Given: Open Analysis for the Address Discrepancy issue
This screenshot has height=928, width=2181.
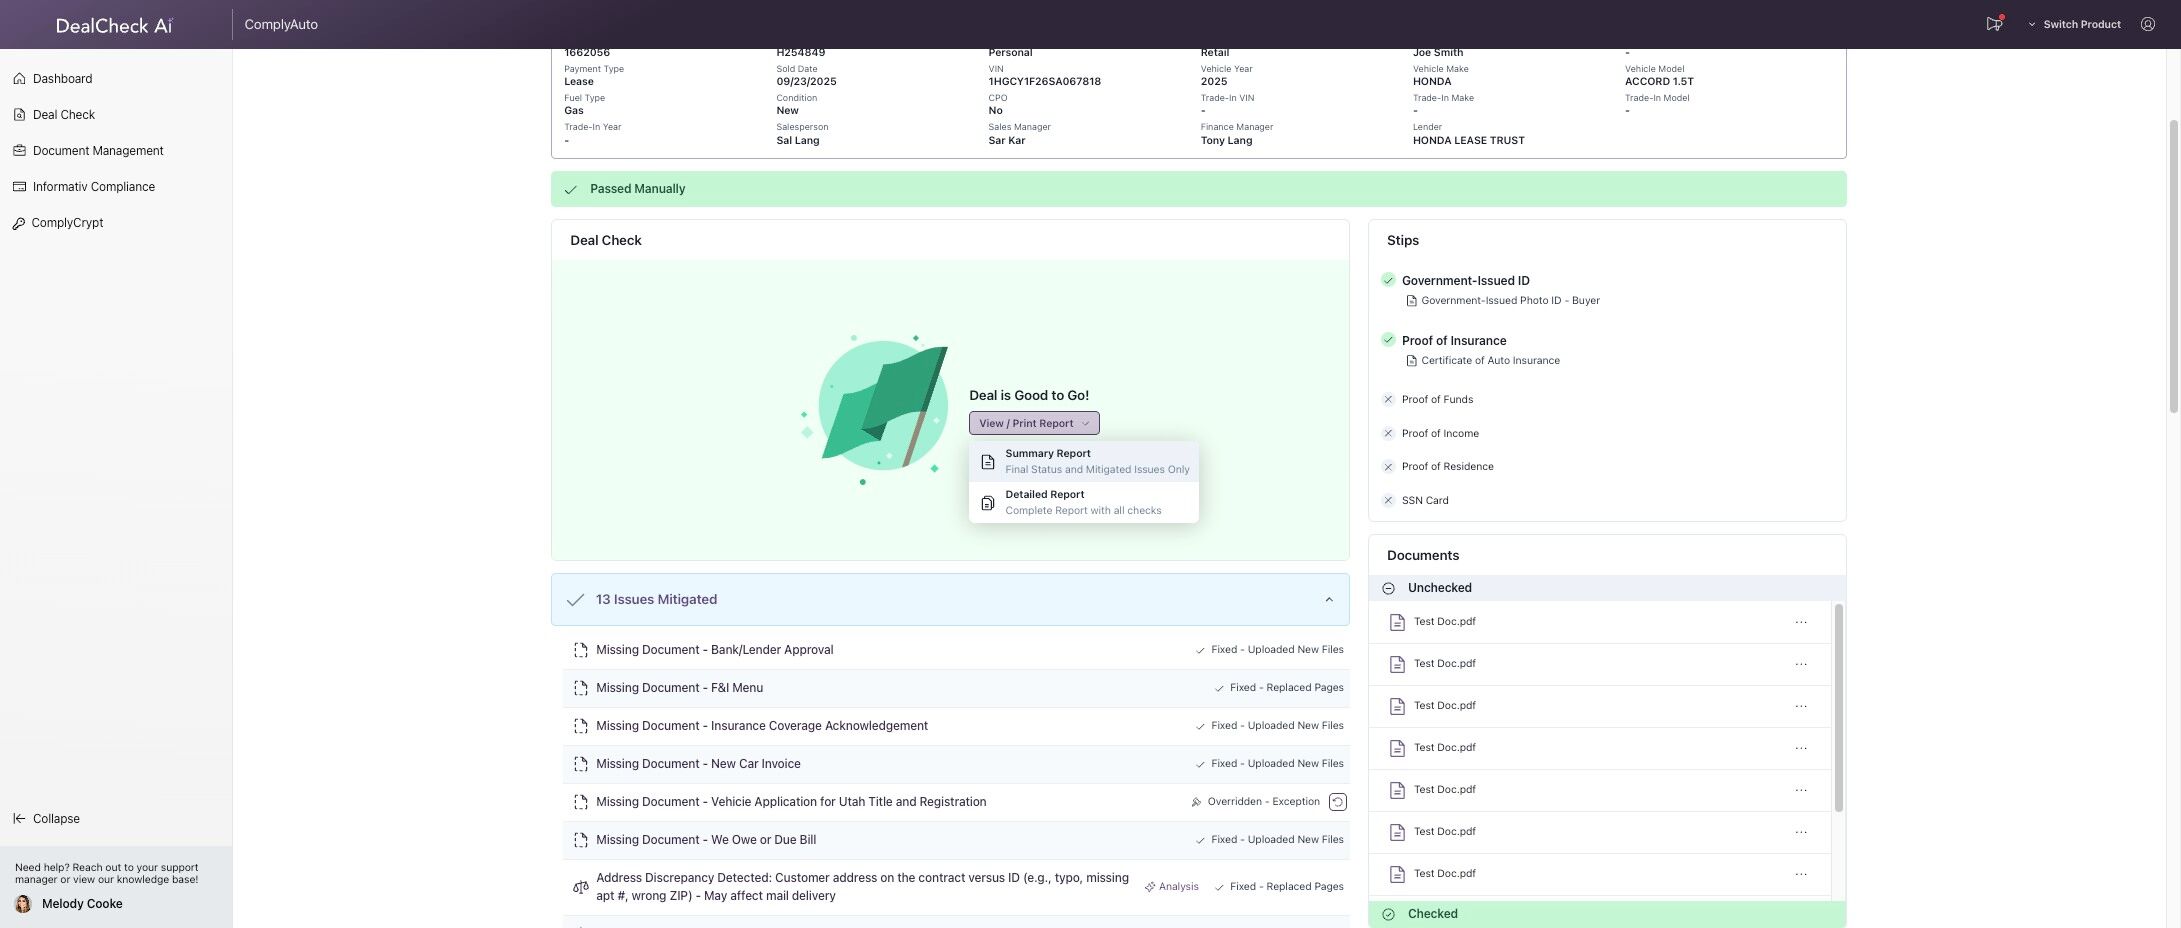Looking at the screenshot, I should [x=1172, y=887].
